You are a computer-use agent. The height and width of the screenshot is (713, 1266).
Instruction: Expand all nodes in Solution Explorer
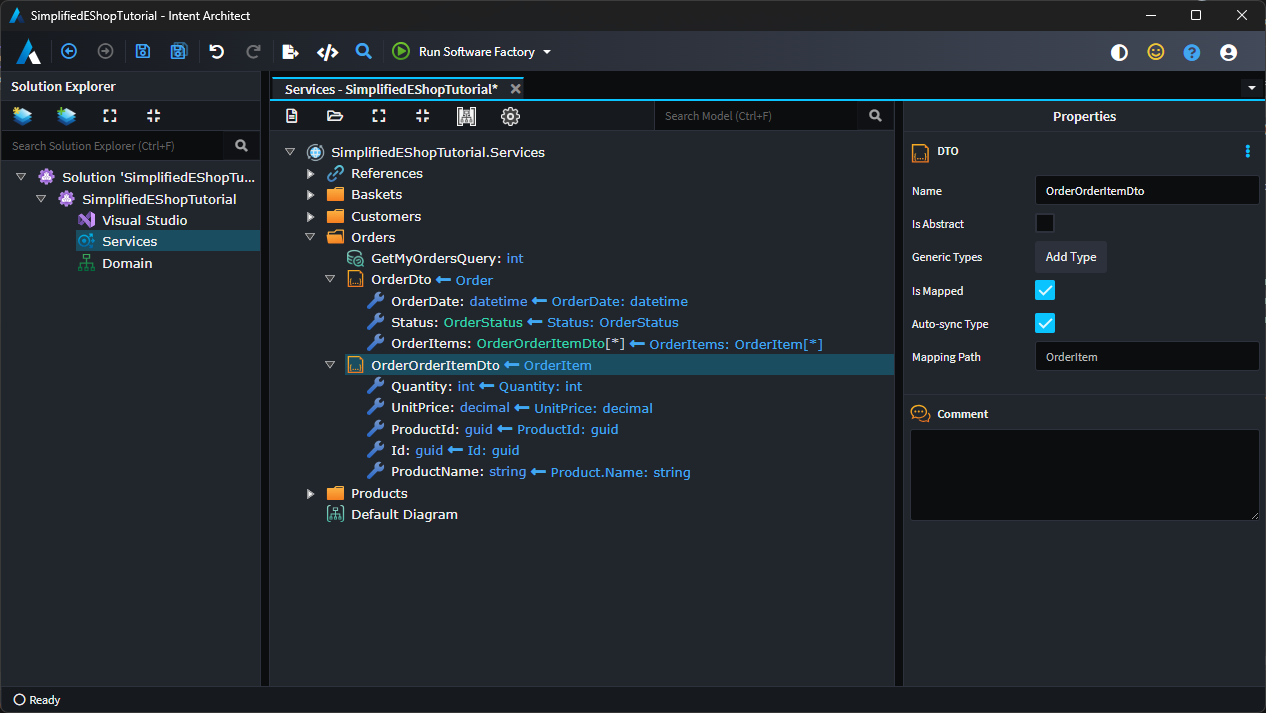[110, 116]
